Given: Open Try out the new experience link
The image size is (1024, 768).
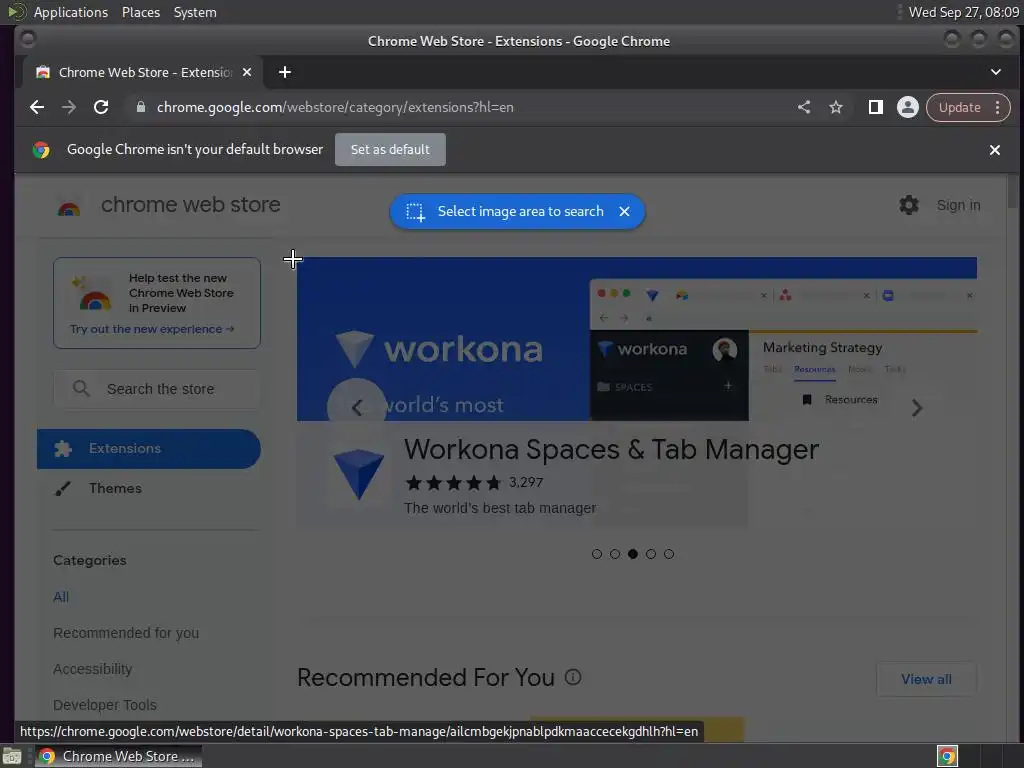Looking at the screenshot, I should point(152,329).
